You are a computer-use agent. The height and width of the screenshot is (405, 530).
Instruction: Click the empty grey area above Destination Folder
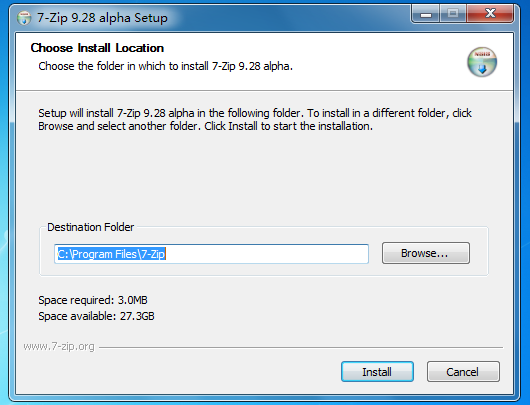coord(264,176)
